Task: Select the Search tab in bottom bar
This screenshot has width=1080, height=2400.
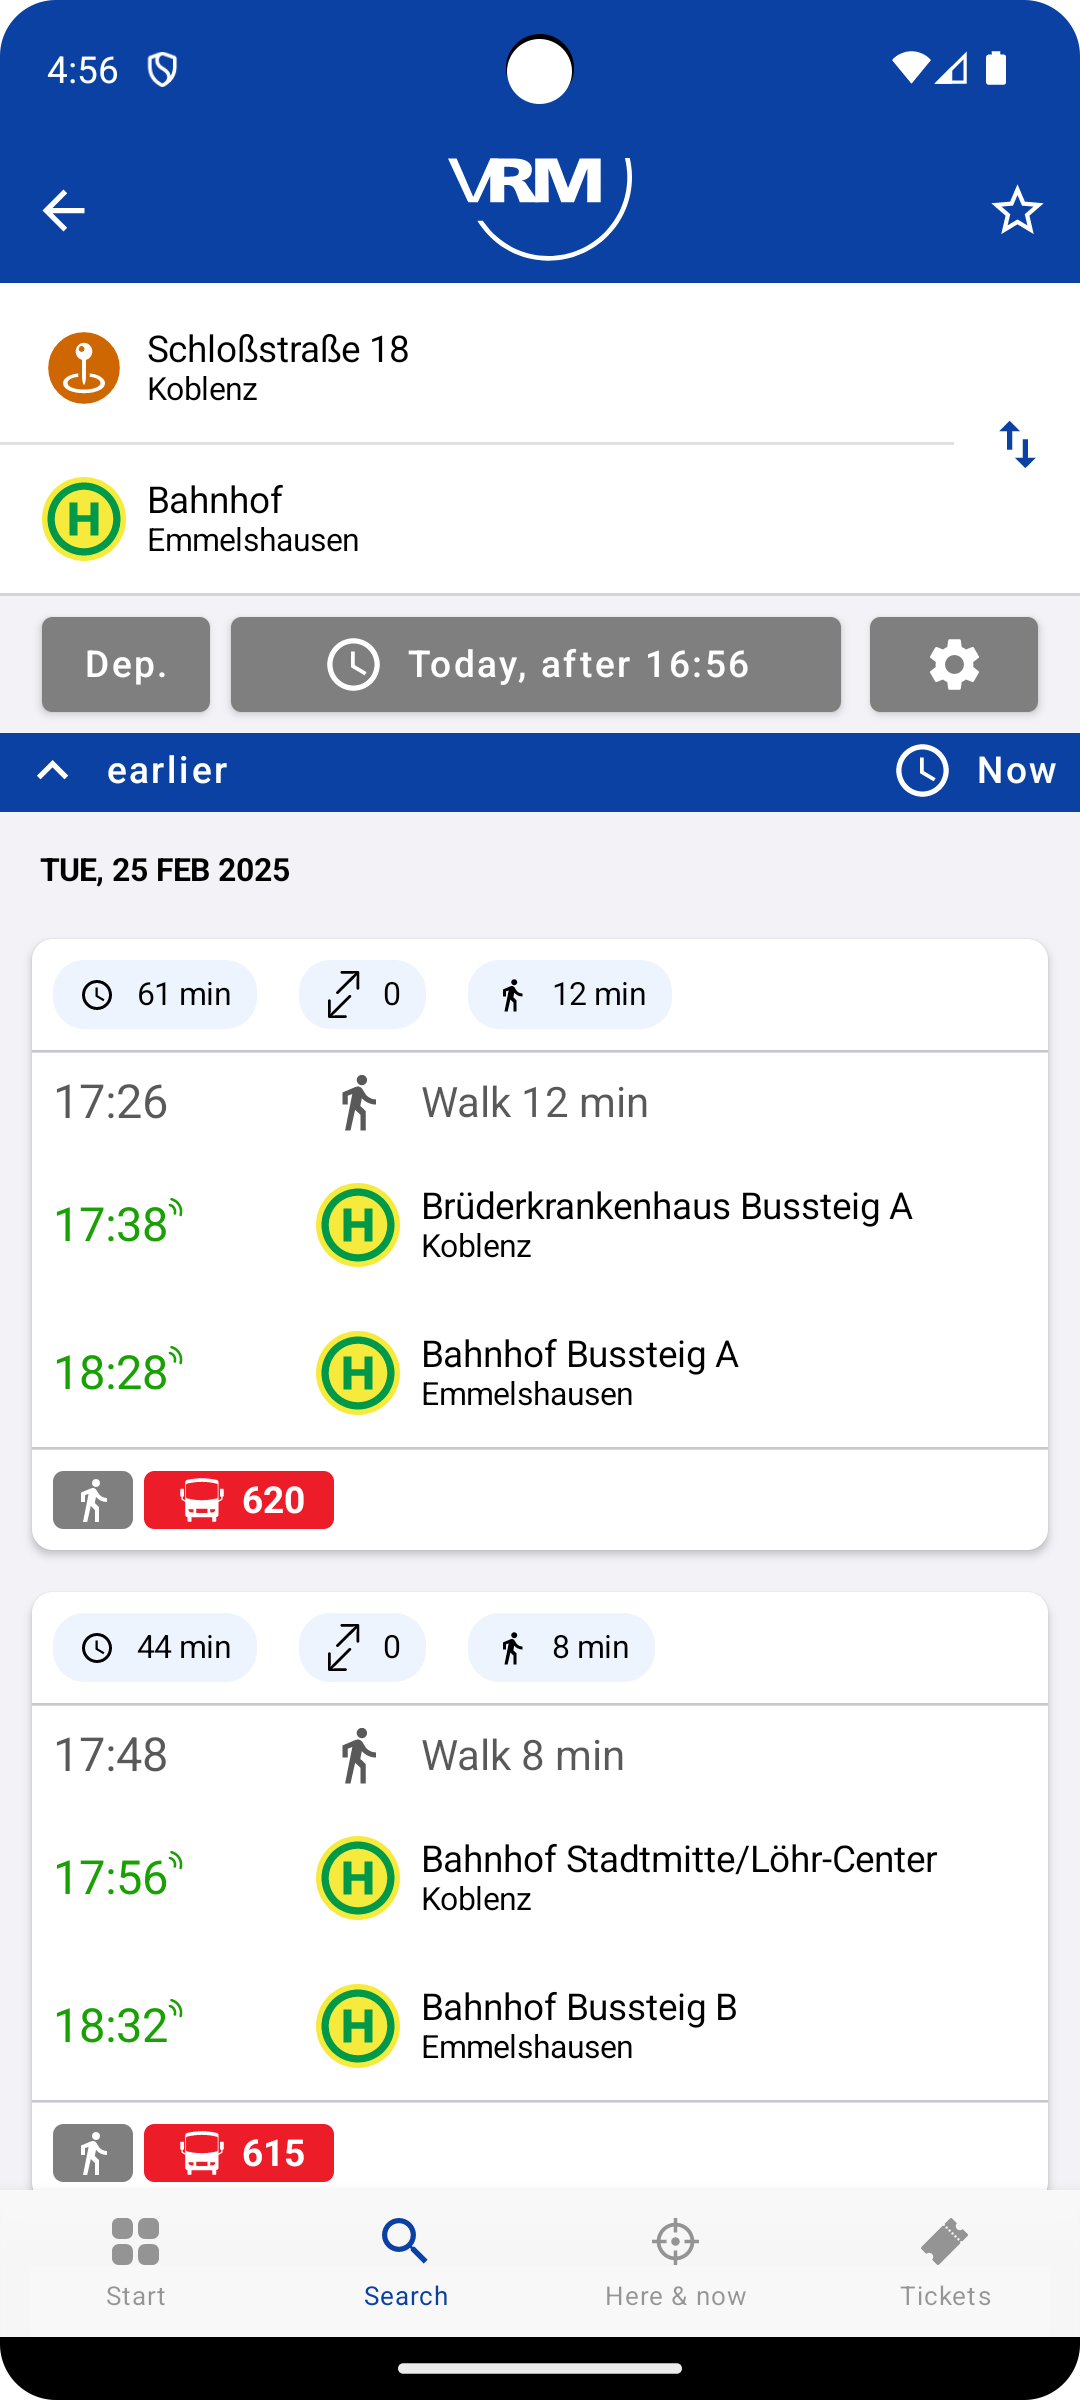Action: [x=405, y=2262]
